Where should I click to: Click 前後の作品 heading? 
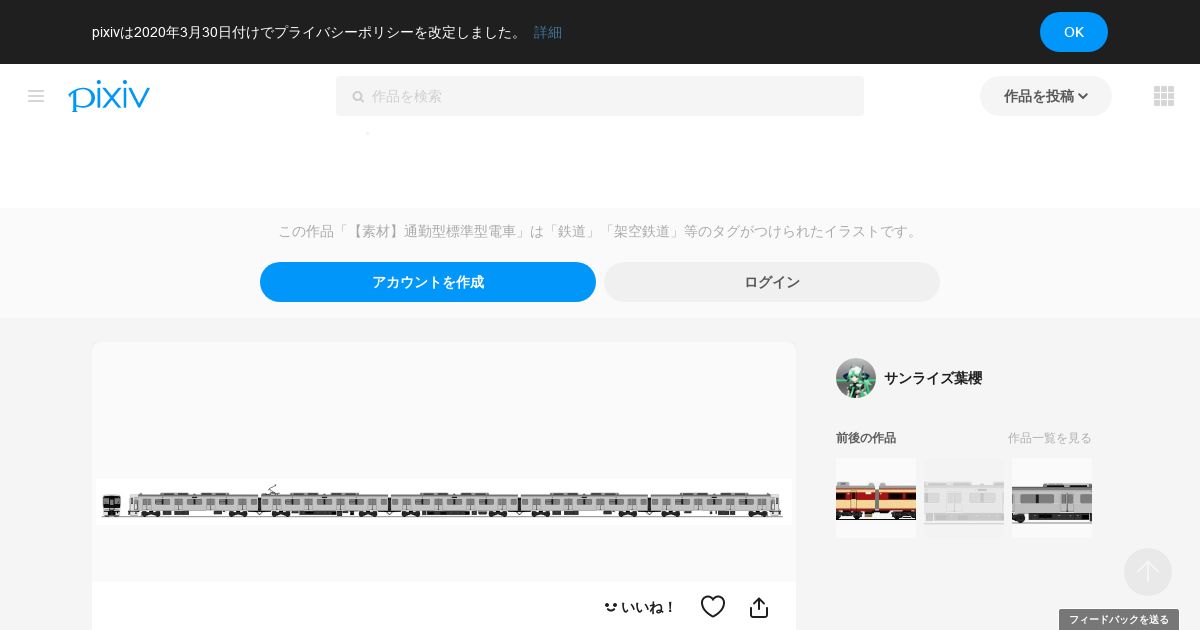pos(866,438)
